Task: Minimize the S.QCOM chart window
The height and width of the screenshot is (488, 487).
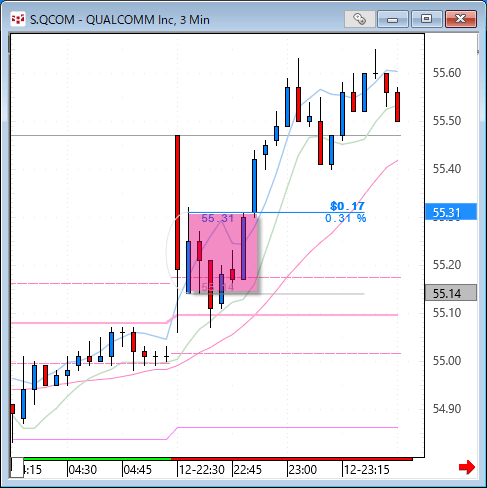Action: (x=393, y=19)
